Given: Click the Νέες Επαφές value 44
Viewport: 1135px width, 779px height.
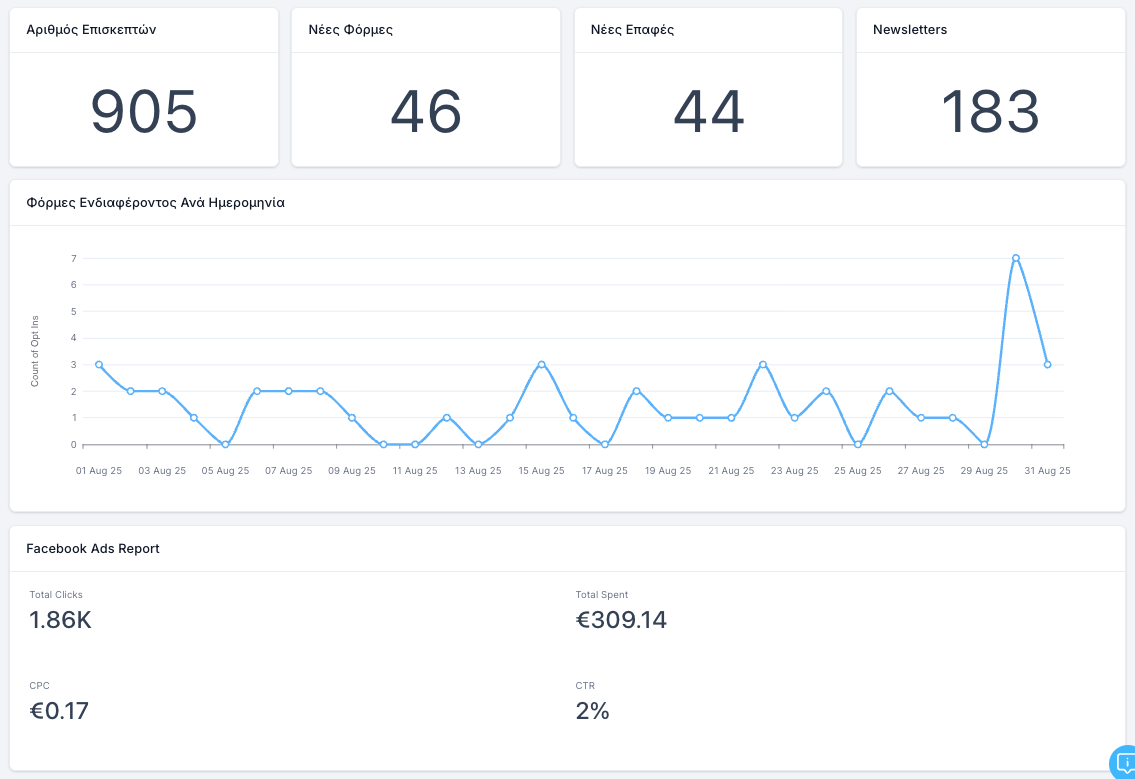Looking at the screenshot, I should click(708, 111).
